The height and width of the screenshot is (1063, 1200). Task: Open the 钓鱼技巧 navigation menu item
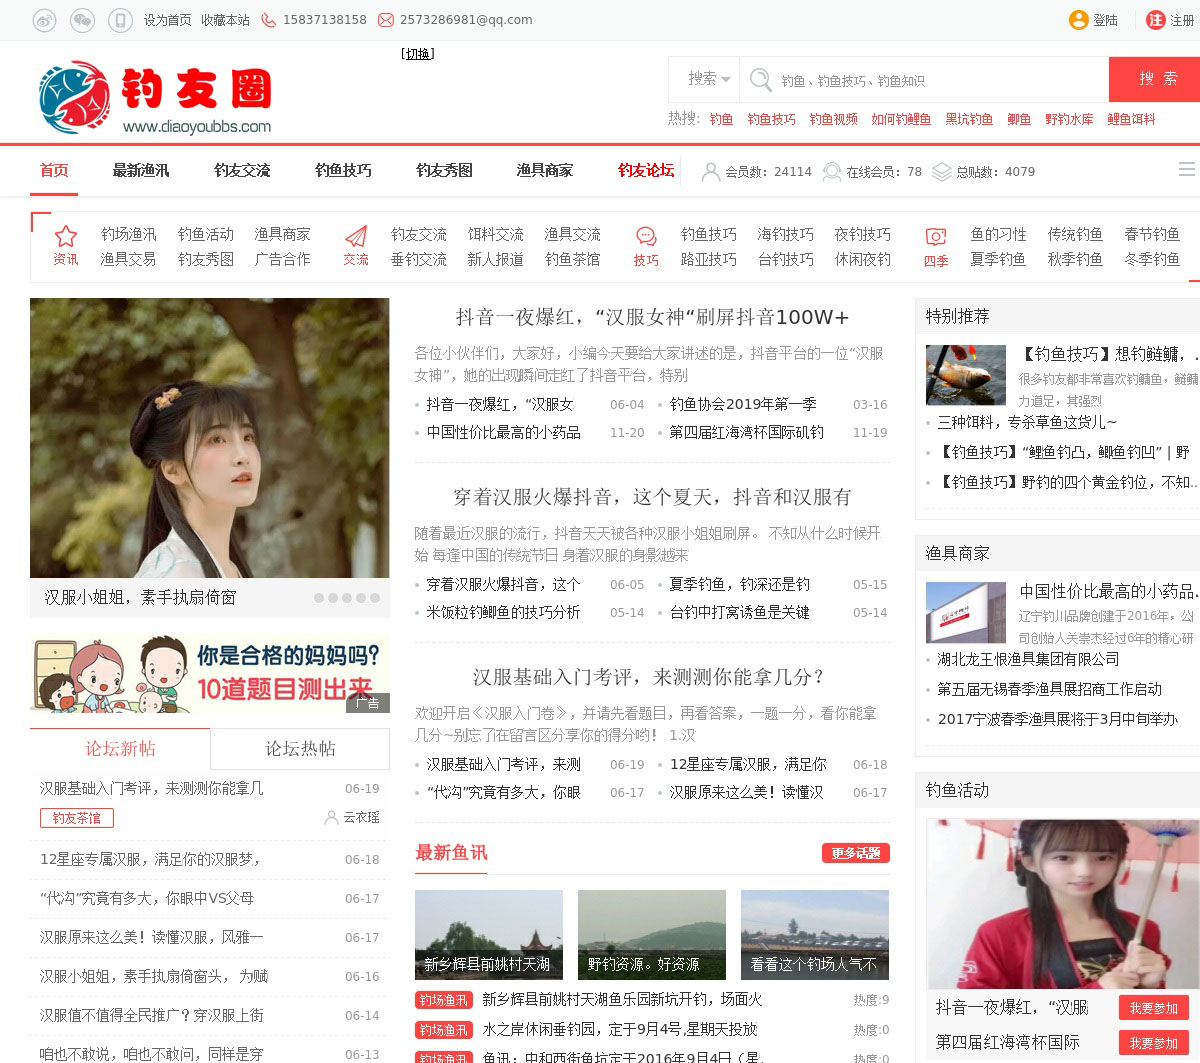point(343,171)
